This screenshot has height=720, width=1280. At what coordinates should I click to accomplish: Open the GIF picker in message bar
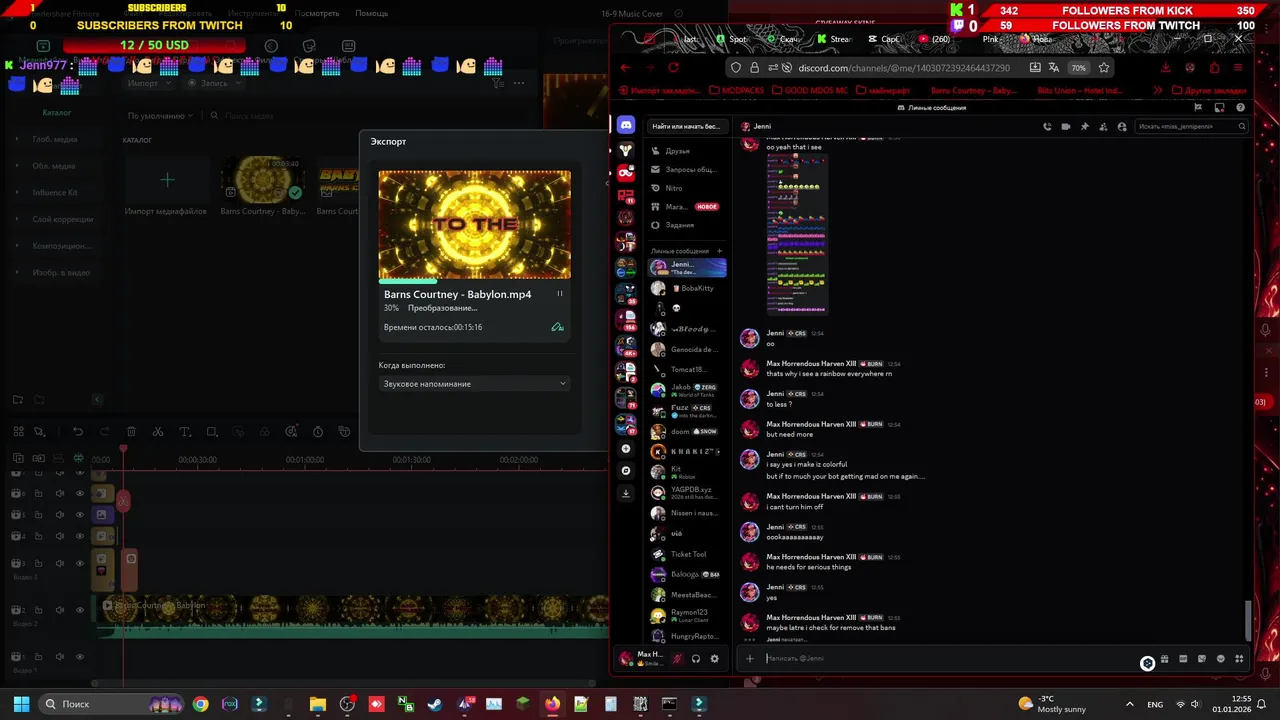click(1183, 659)
